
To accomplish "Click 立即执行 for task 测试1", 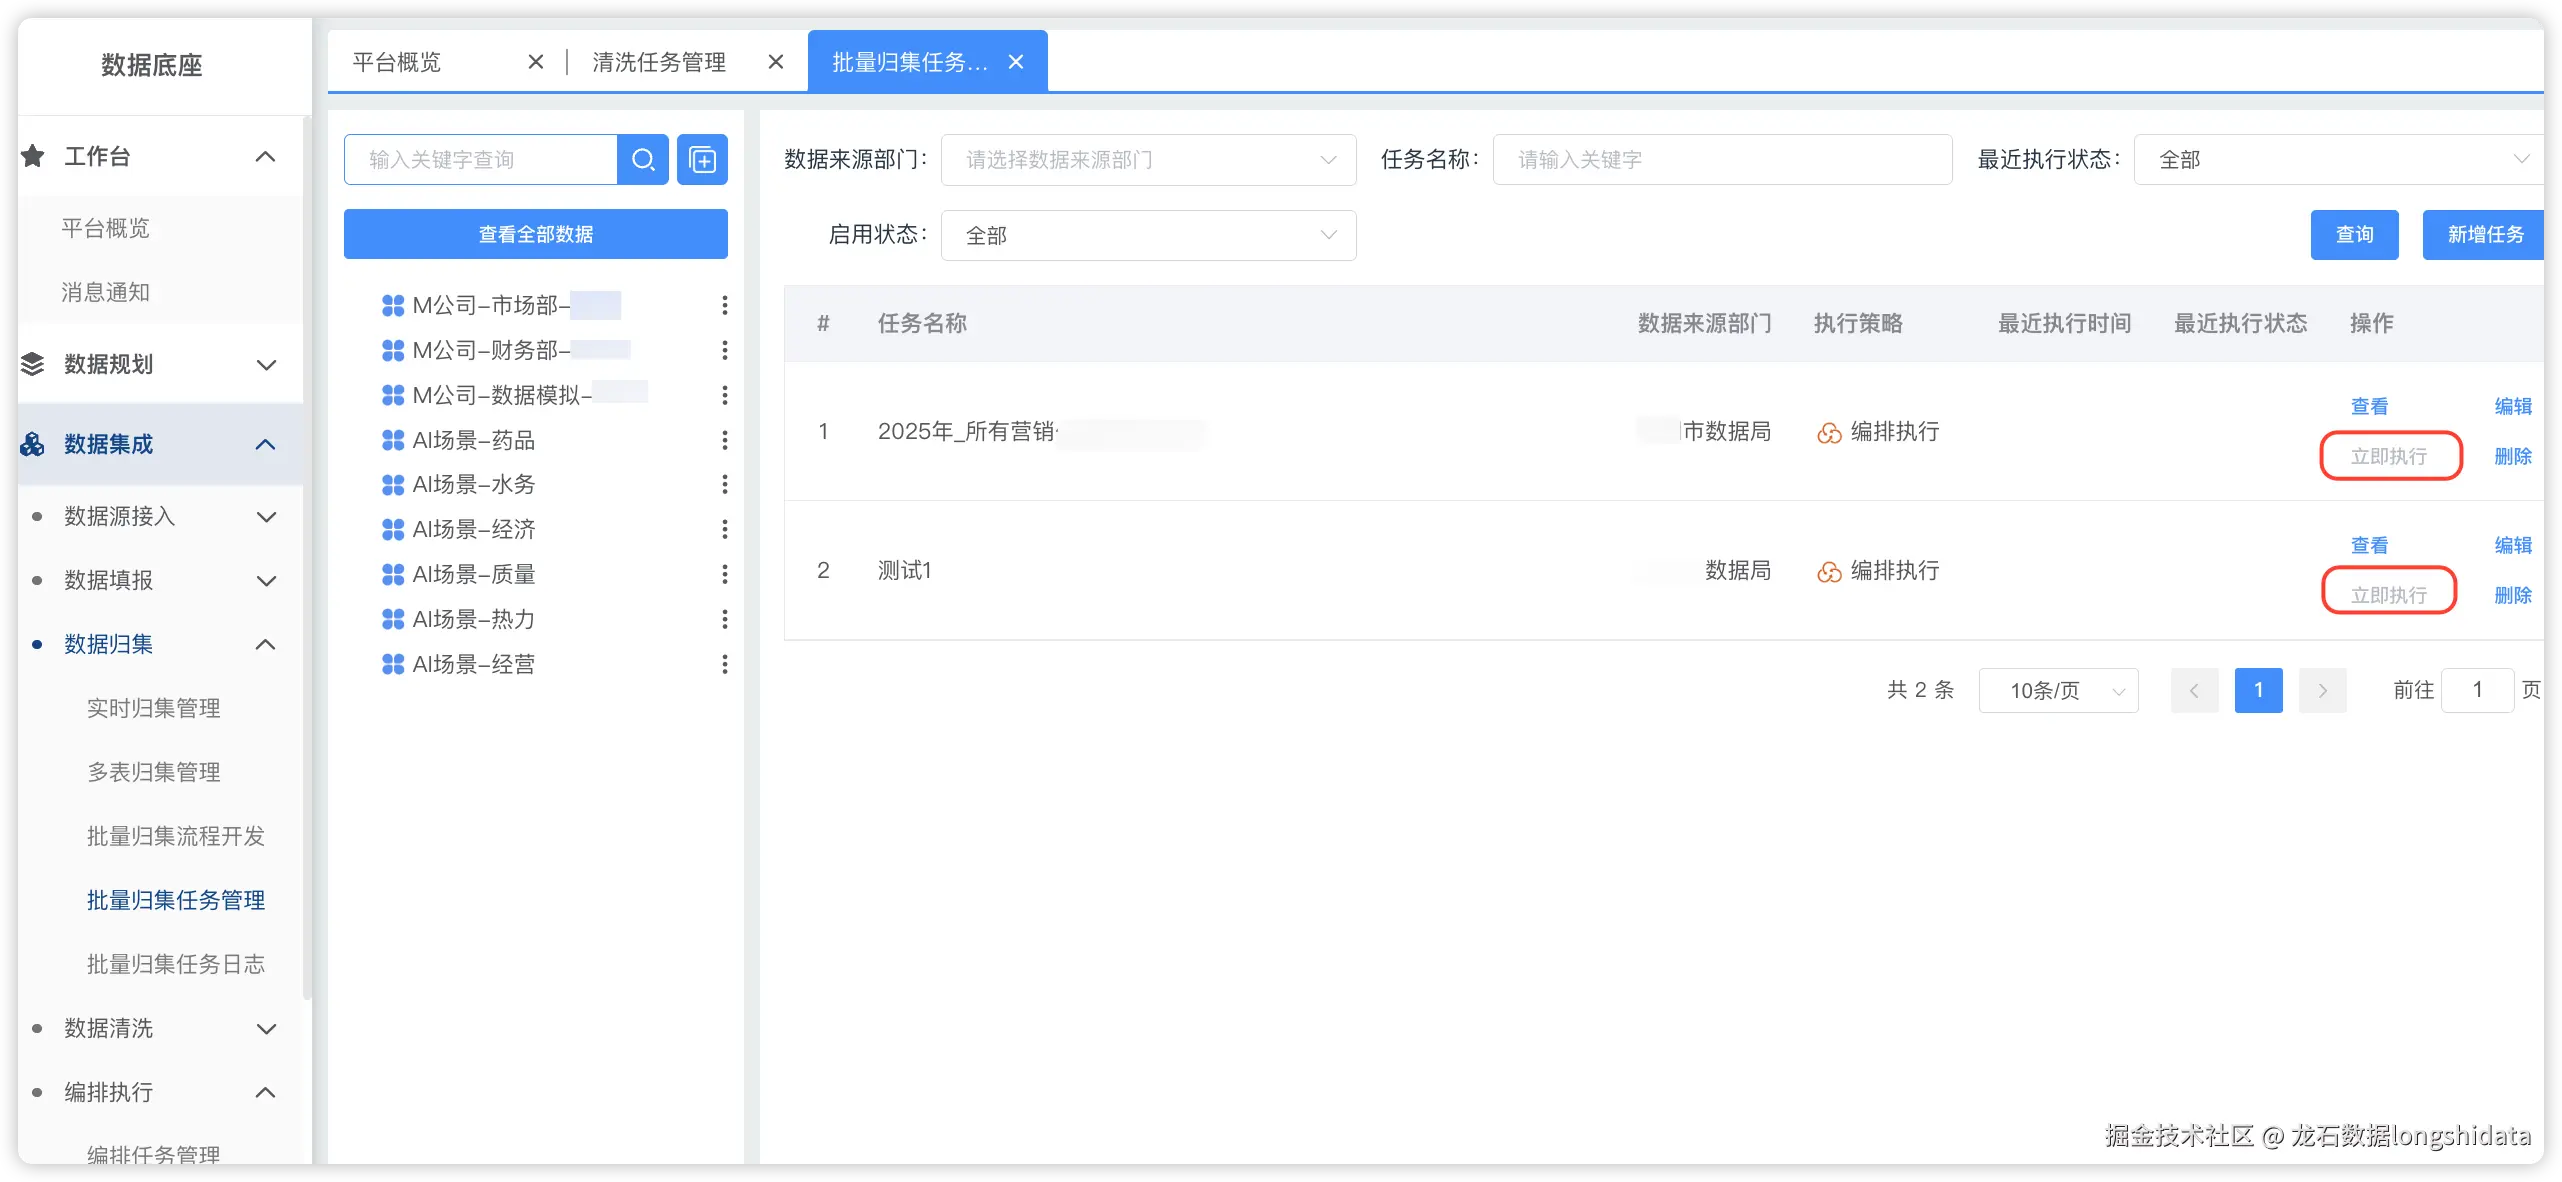I will [x=2388, y=595].
